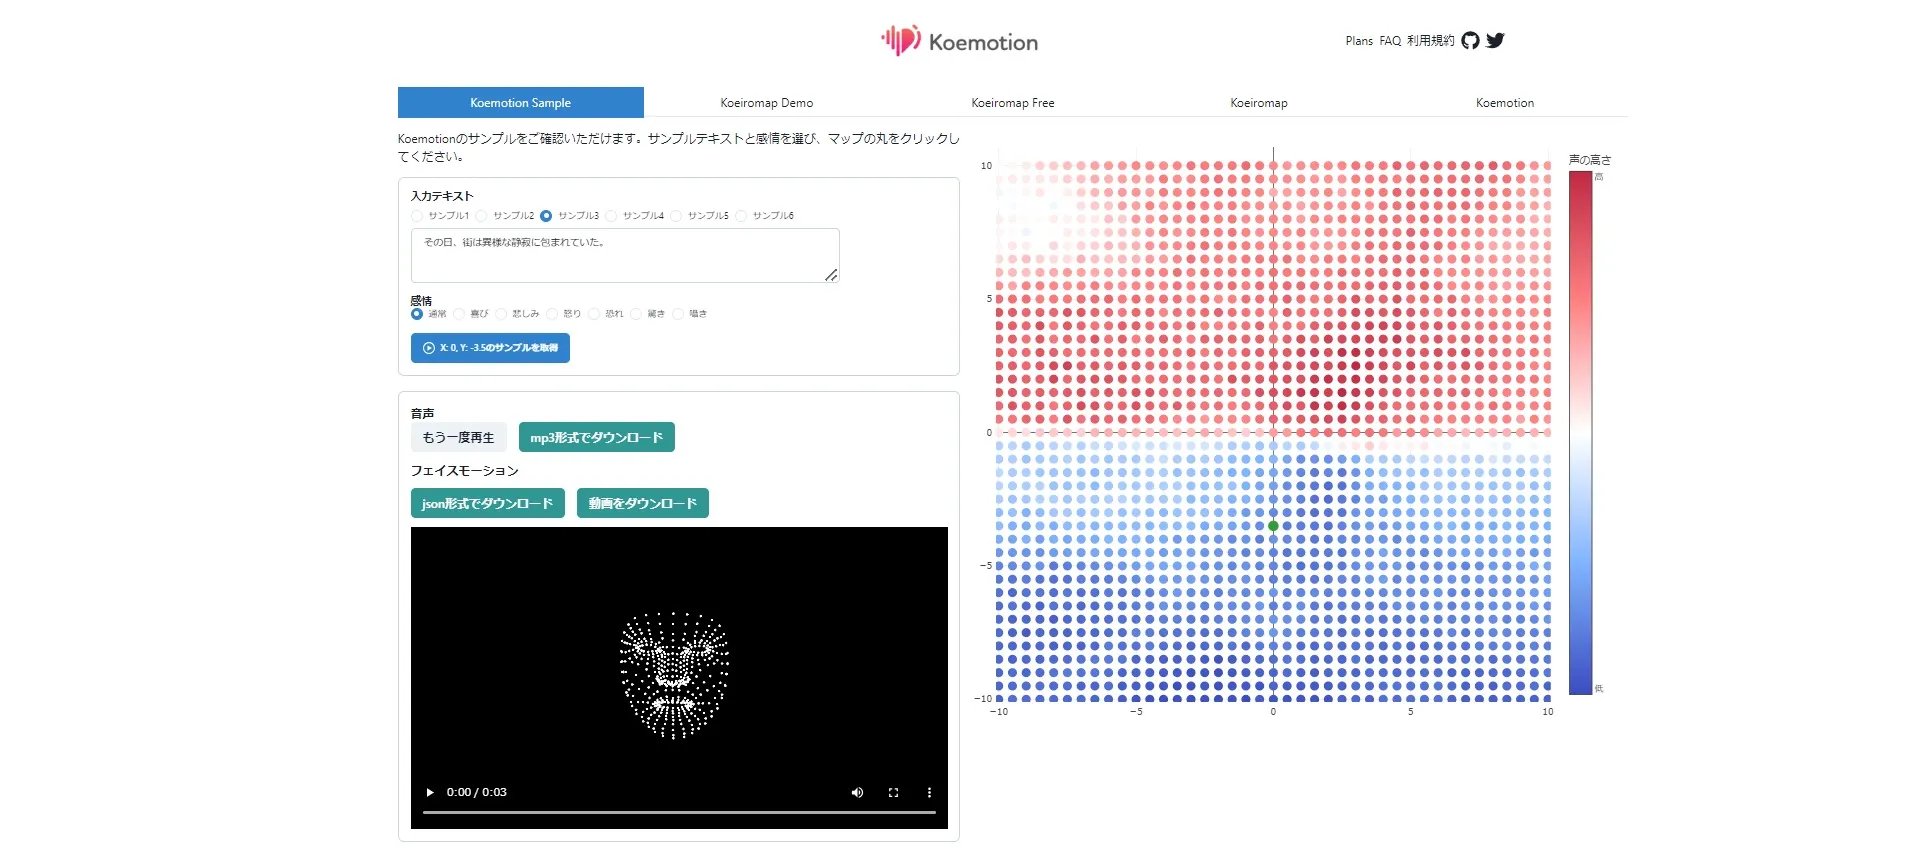Screen dimensions: 1920x854
Task: Click the green selected map dot
Action: point(1273,525)
